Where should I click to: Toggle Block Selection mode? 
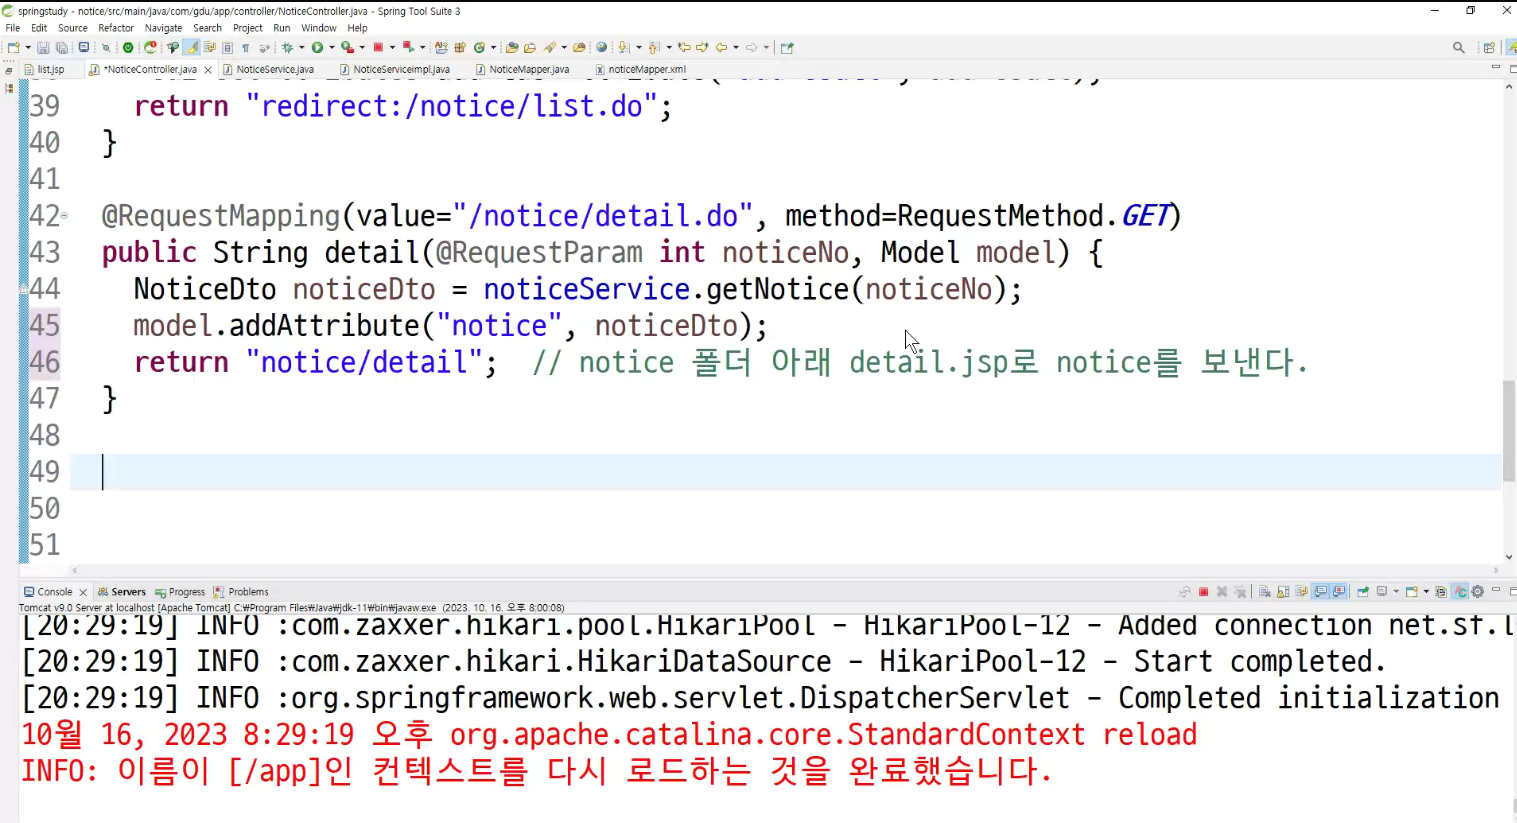pos(227,47)
